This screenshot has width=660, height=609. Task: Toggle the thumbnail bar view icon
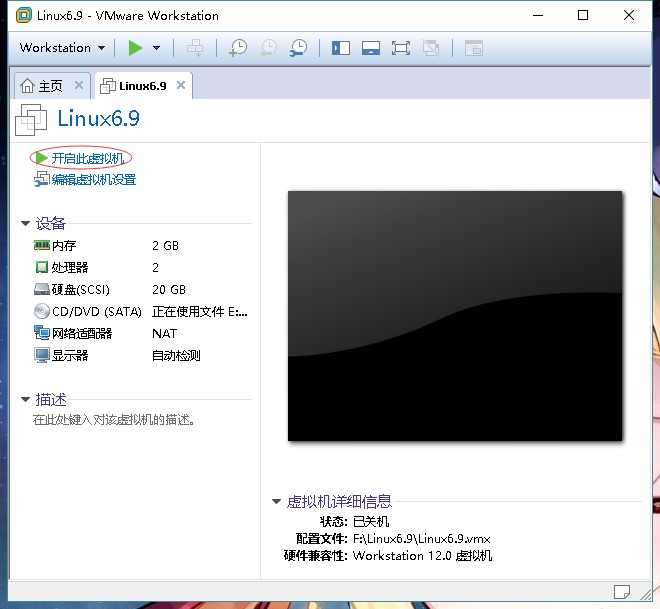(x=371, y=48)
